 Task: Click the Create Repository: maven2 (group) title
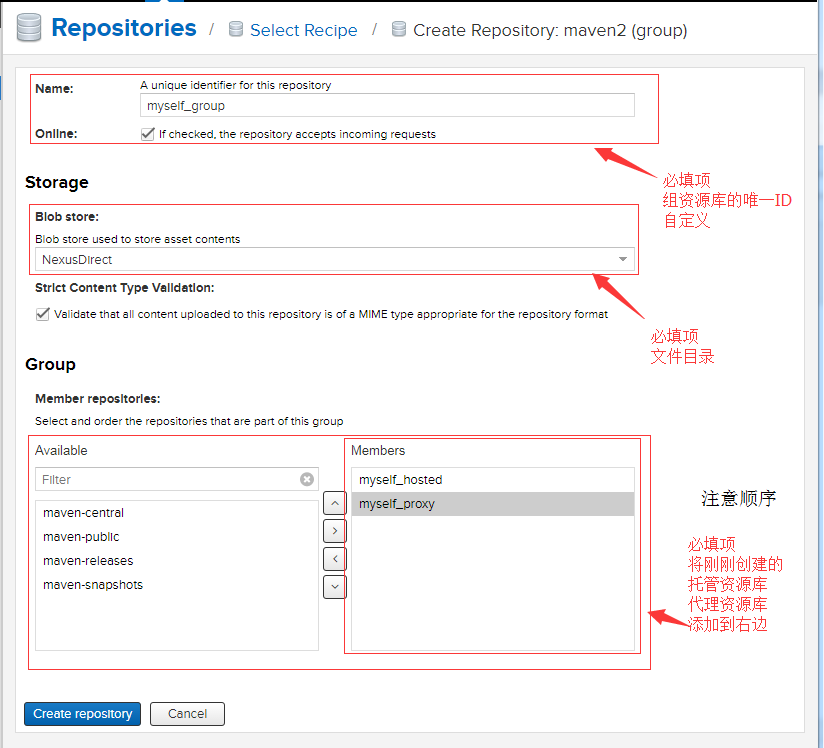550,30
